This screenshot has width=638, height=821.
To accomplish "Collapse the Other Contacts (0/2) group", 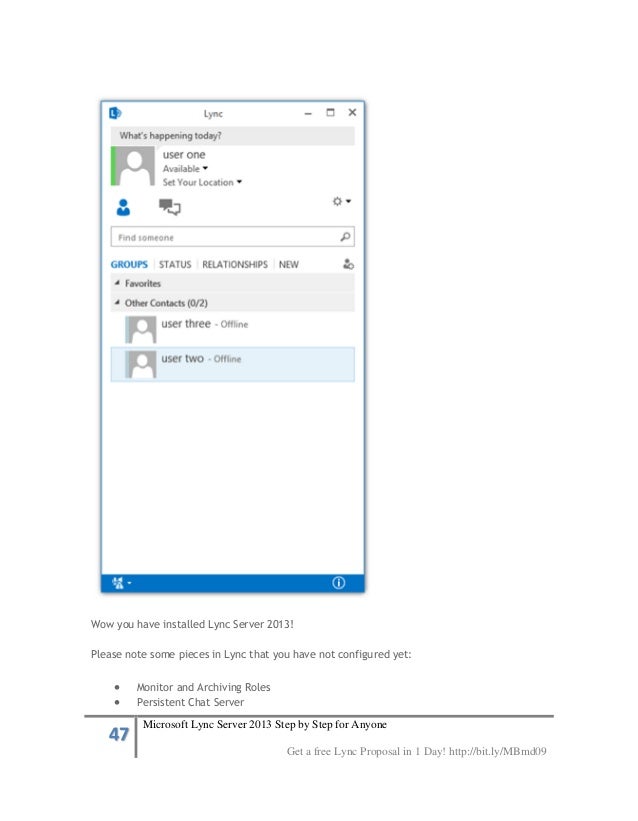I will point(117,303).
